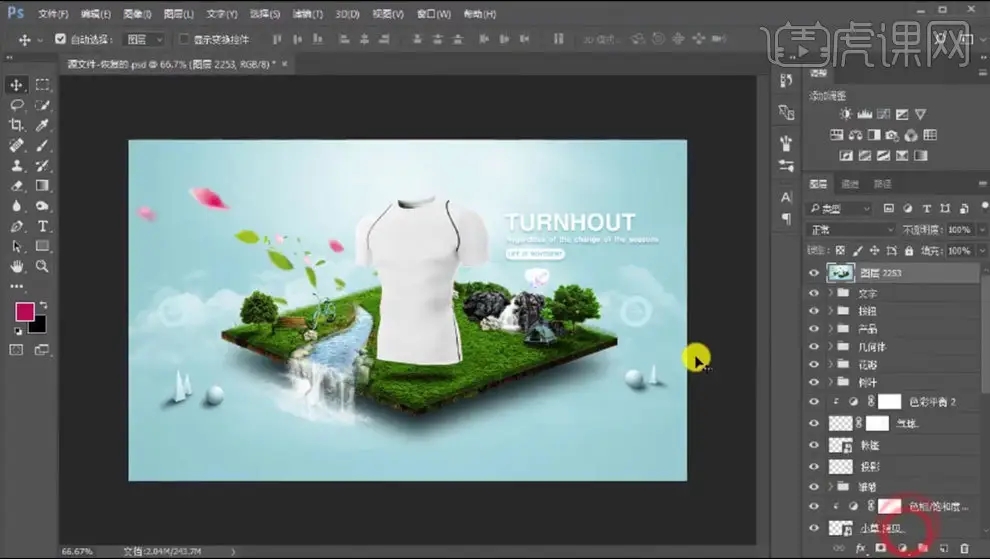Click the swap foreground/background colors arrow

43,305
